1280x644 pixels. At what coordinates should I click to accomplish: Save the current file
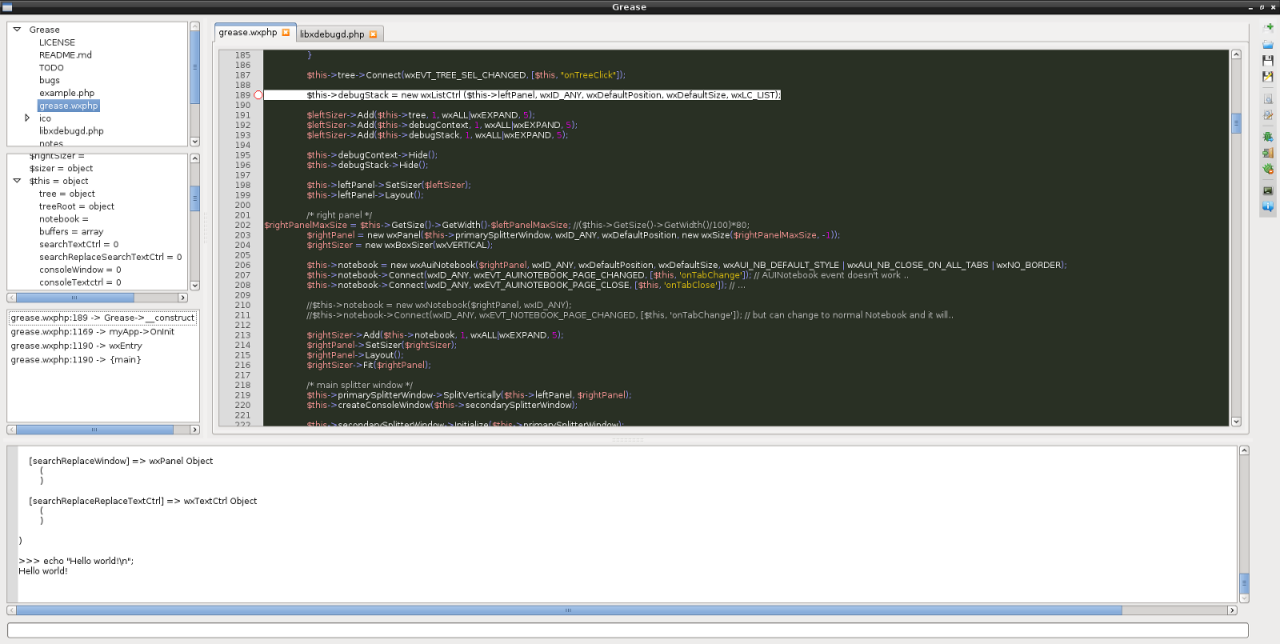coord(1268,60)
